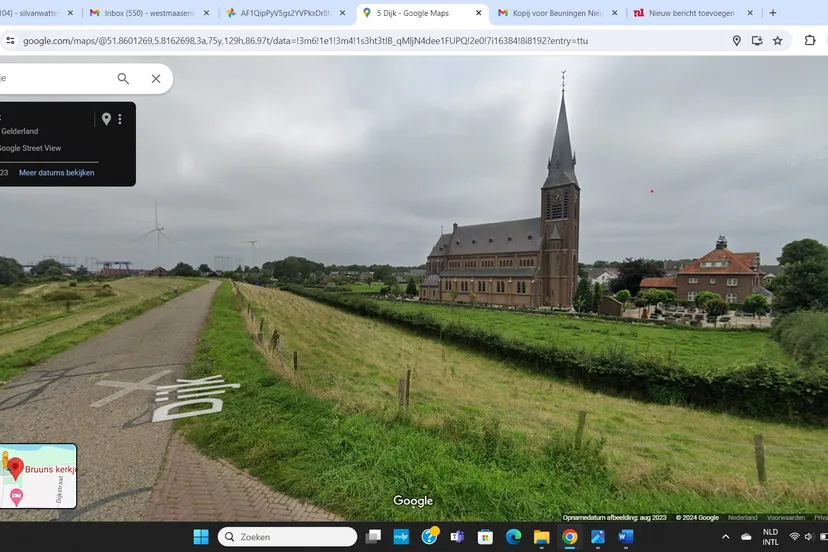
Task: Show hidden system tray icons chevron
Action: tap(726, 537)
